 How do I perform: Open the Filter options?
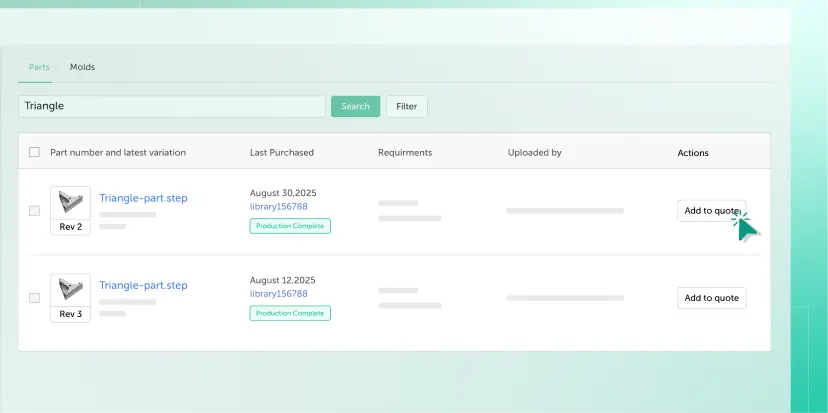(x=406, y=106)
